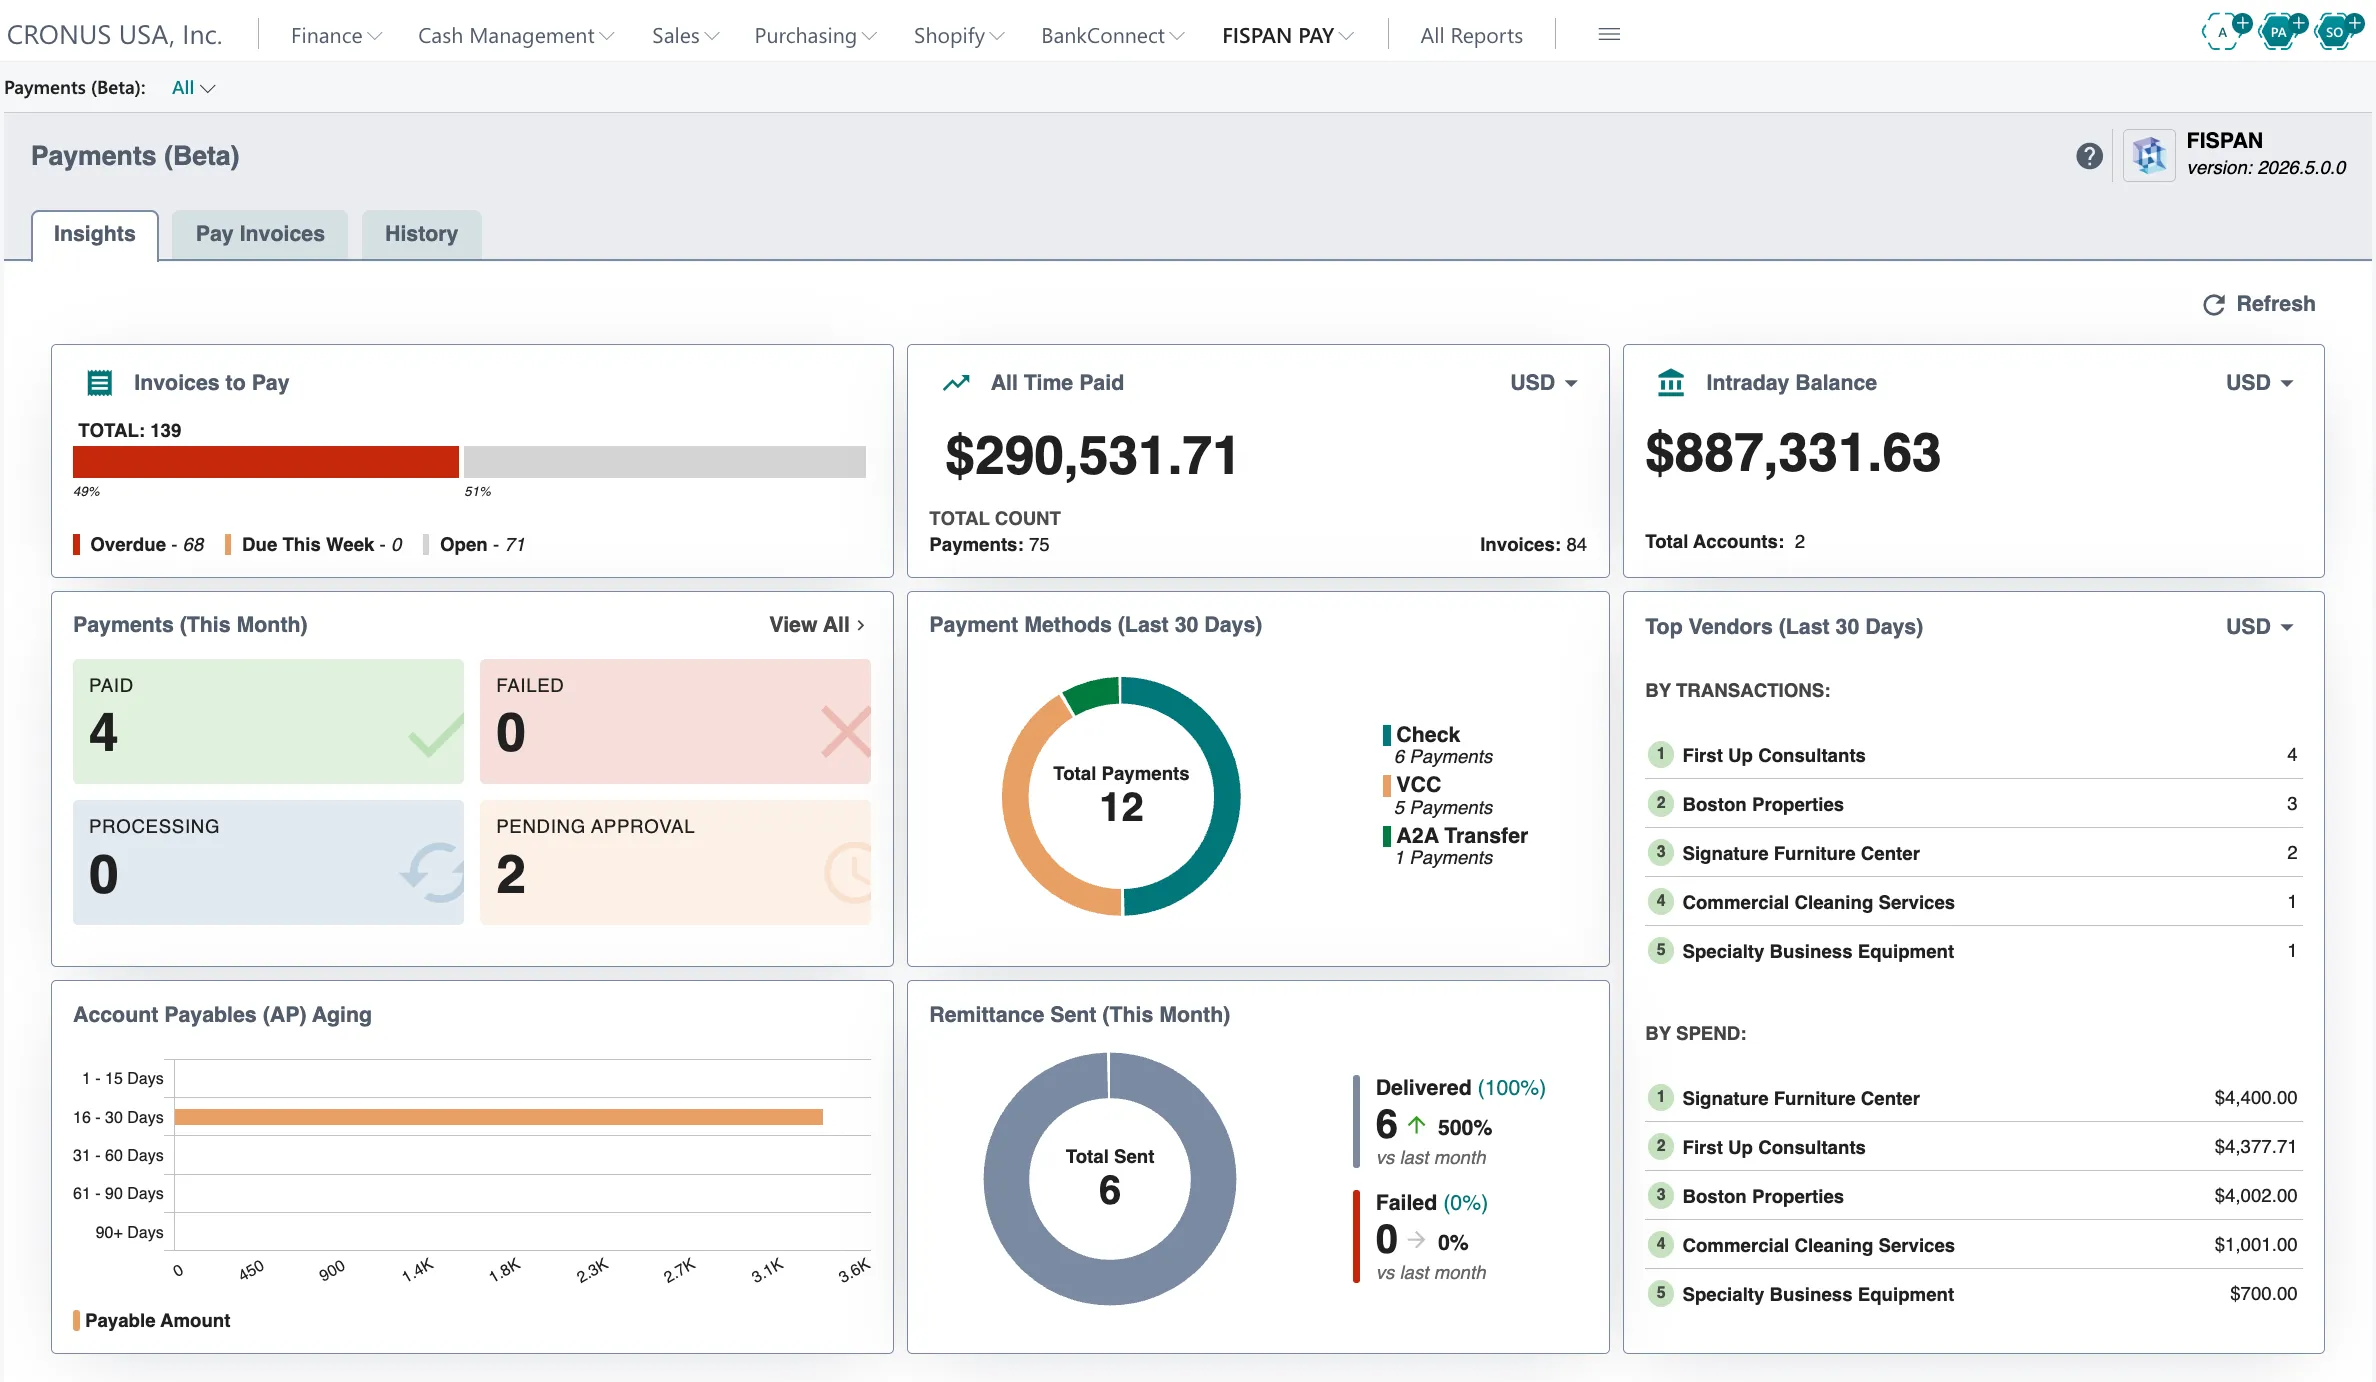Click the orange VCC legend swatch
Image resolution: width=2376 pixels, height=1382 pixels.
pos(1387,785)
